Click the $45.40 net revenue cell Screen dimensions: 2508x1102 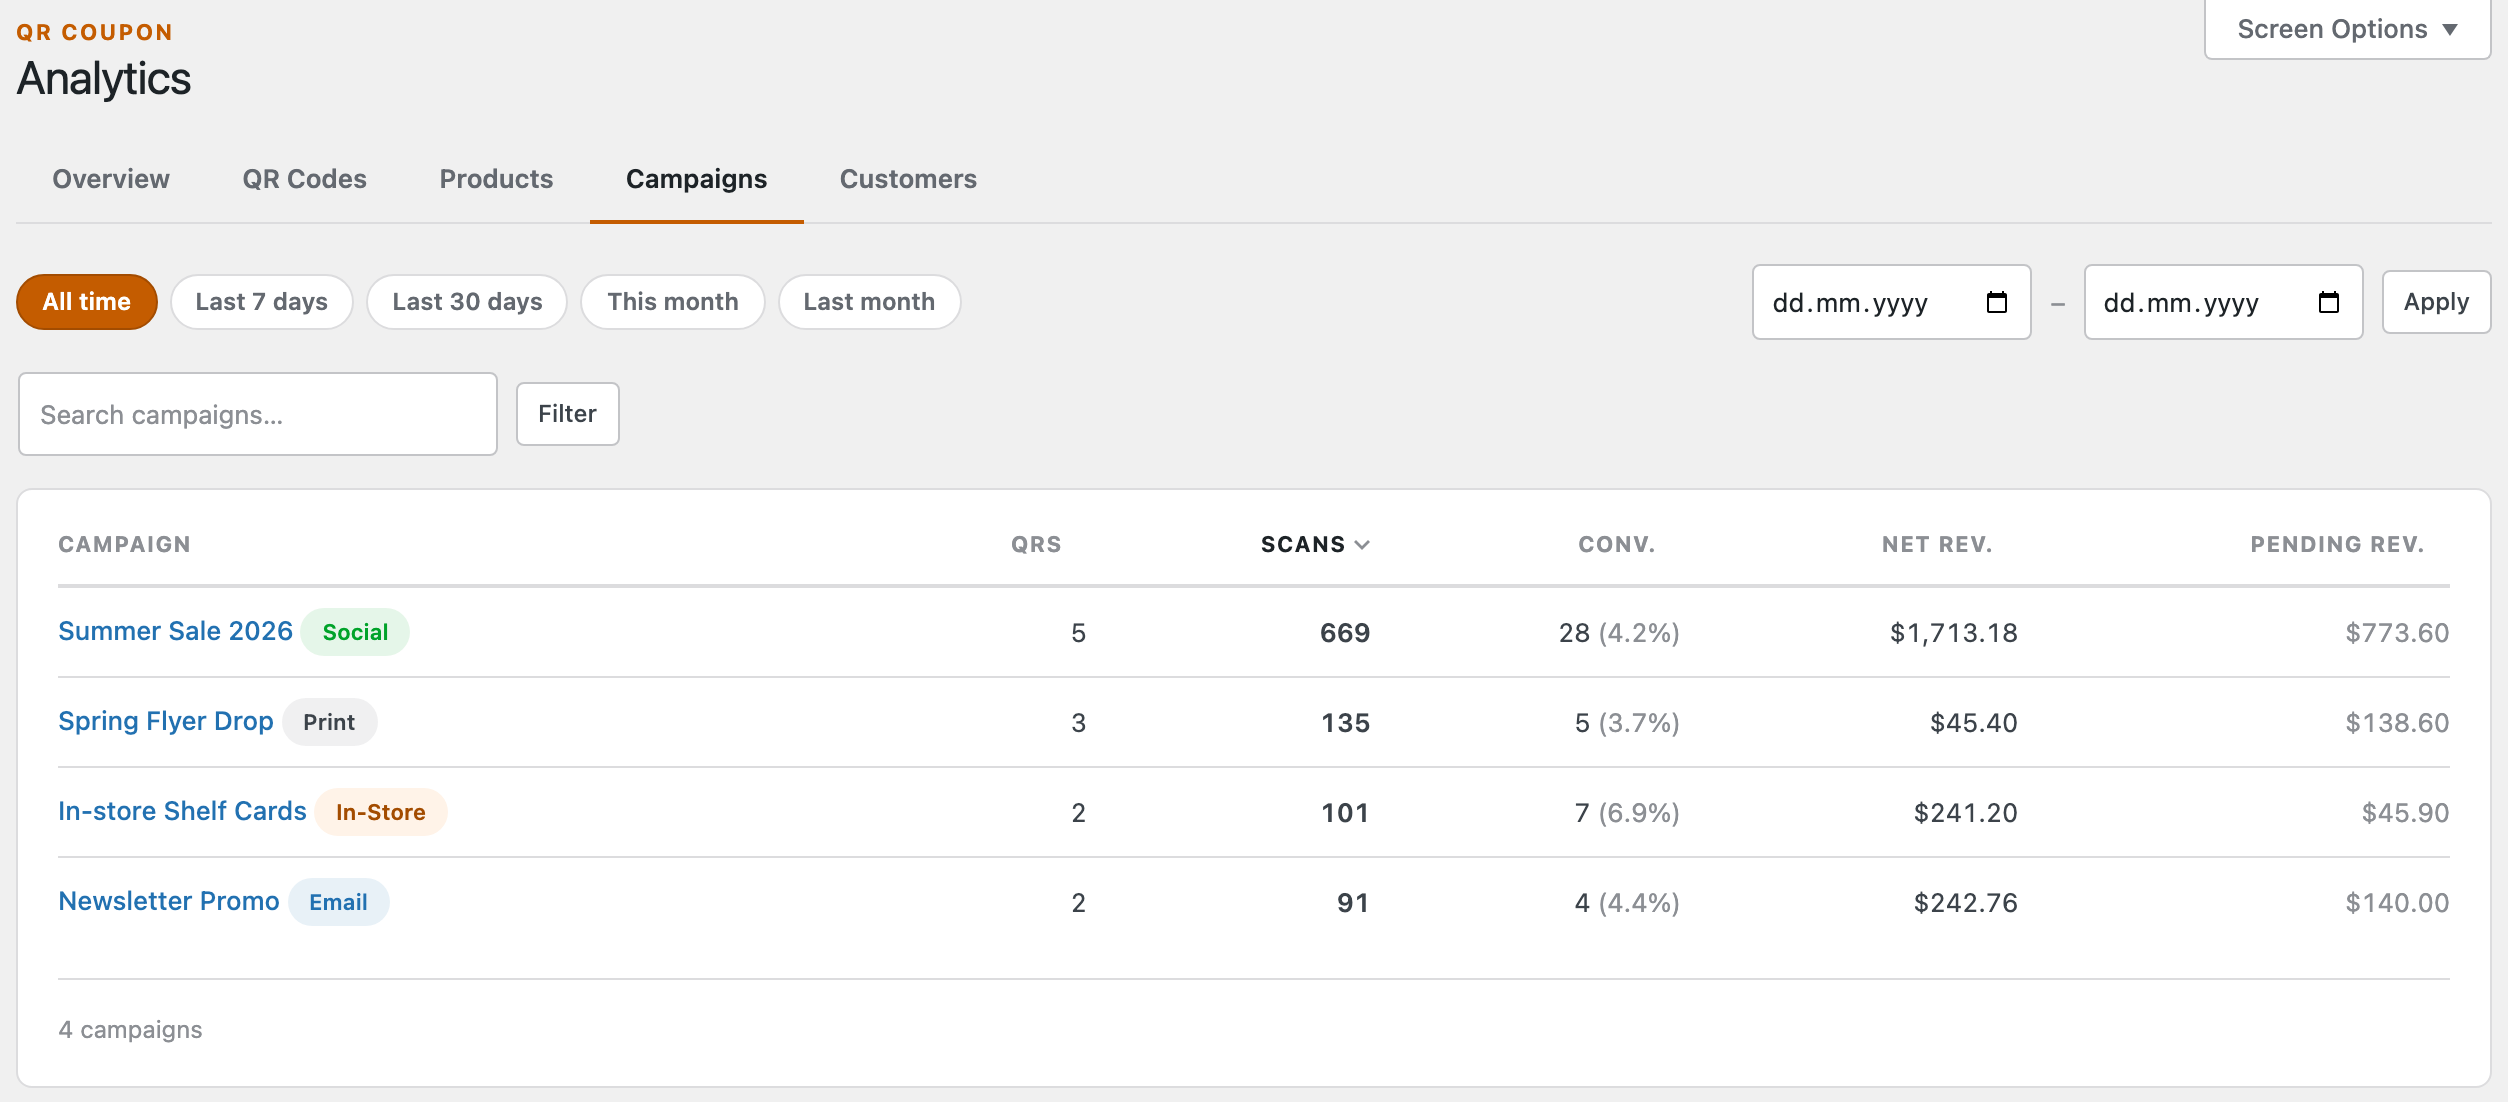click(1974, 722)
